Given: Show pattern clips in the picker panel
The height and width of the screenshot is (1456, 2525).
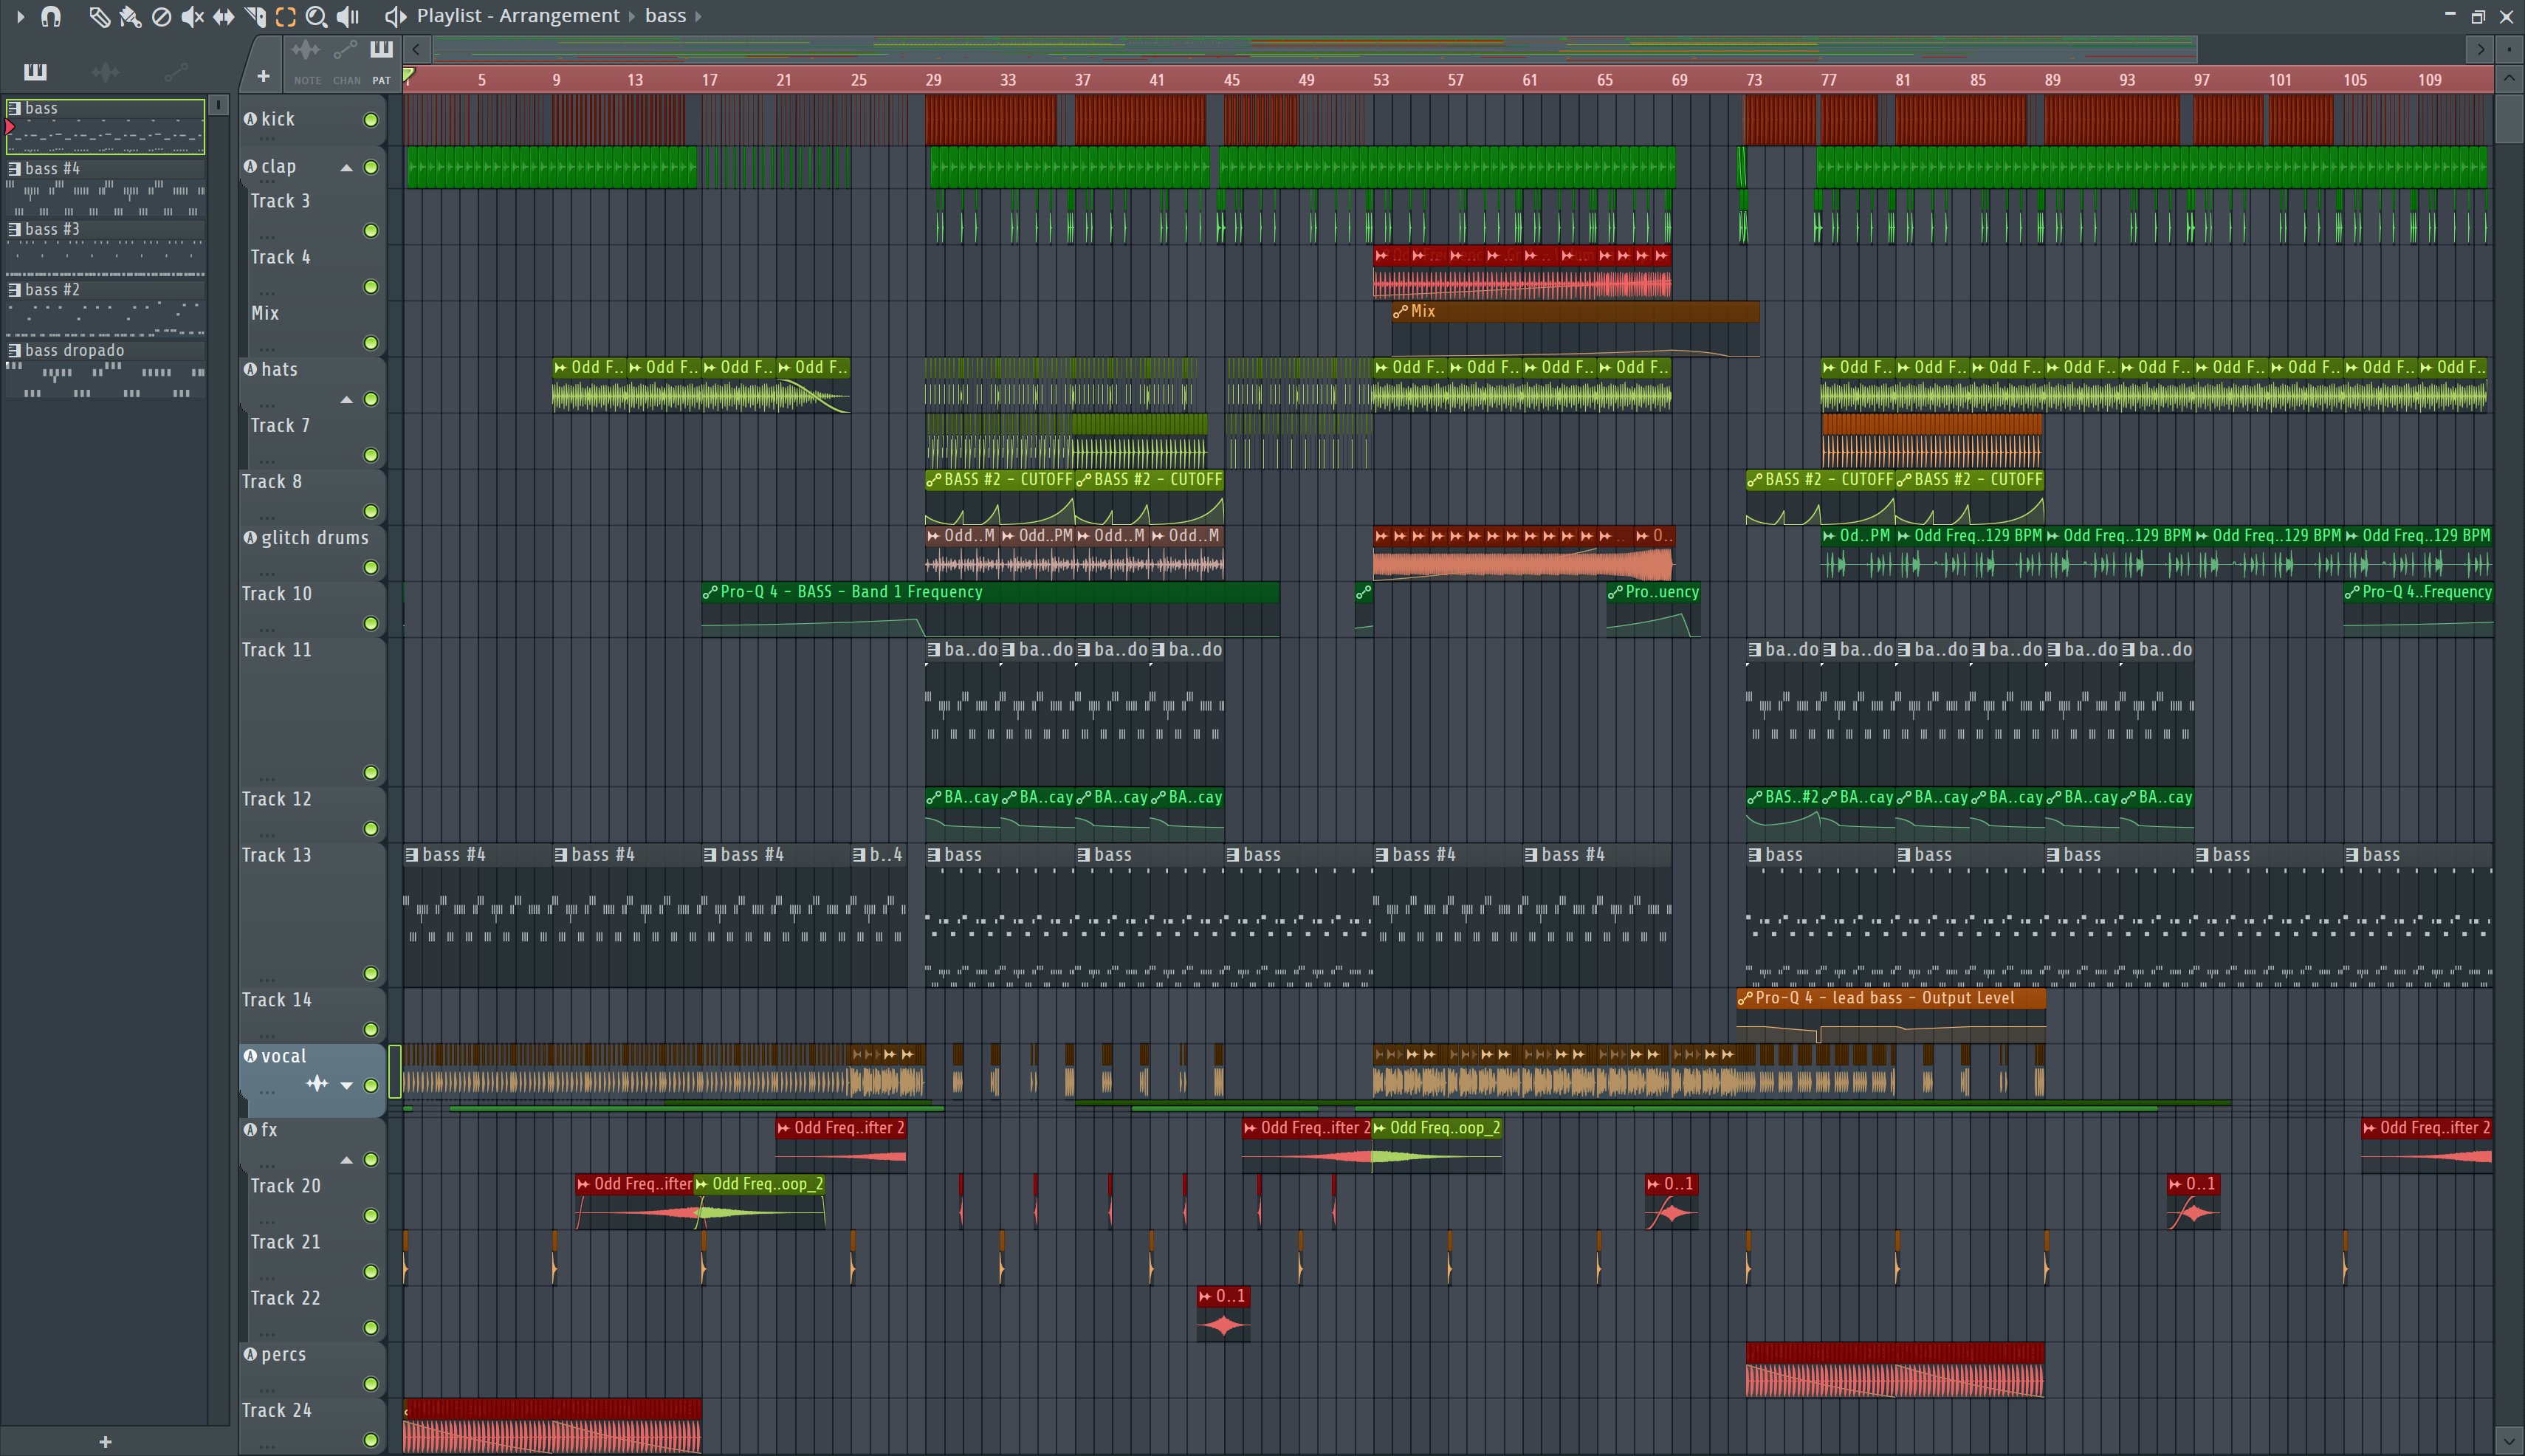Looking at the screenshot, I should tap(35, 71).
